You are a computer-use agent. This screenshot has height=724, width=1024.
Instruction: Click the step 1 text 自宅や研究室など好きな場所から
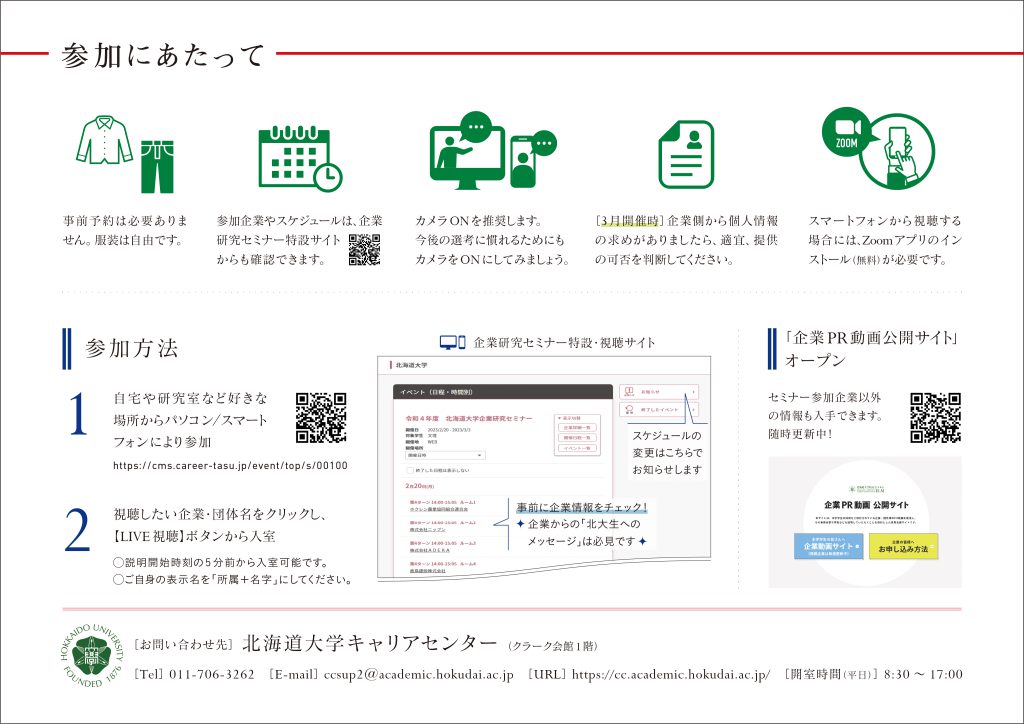click(190, 409)
